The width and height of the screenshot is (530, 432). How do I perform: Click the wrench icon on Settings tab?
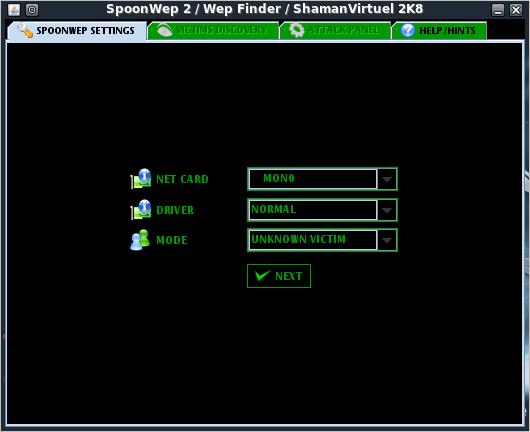(x=25, y=30)
